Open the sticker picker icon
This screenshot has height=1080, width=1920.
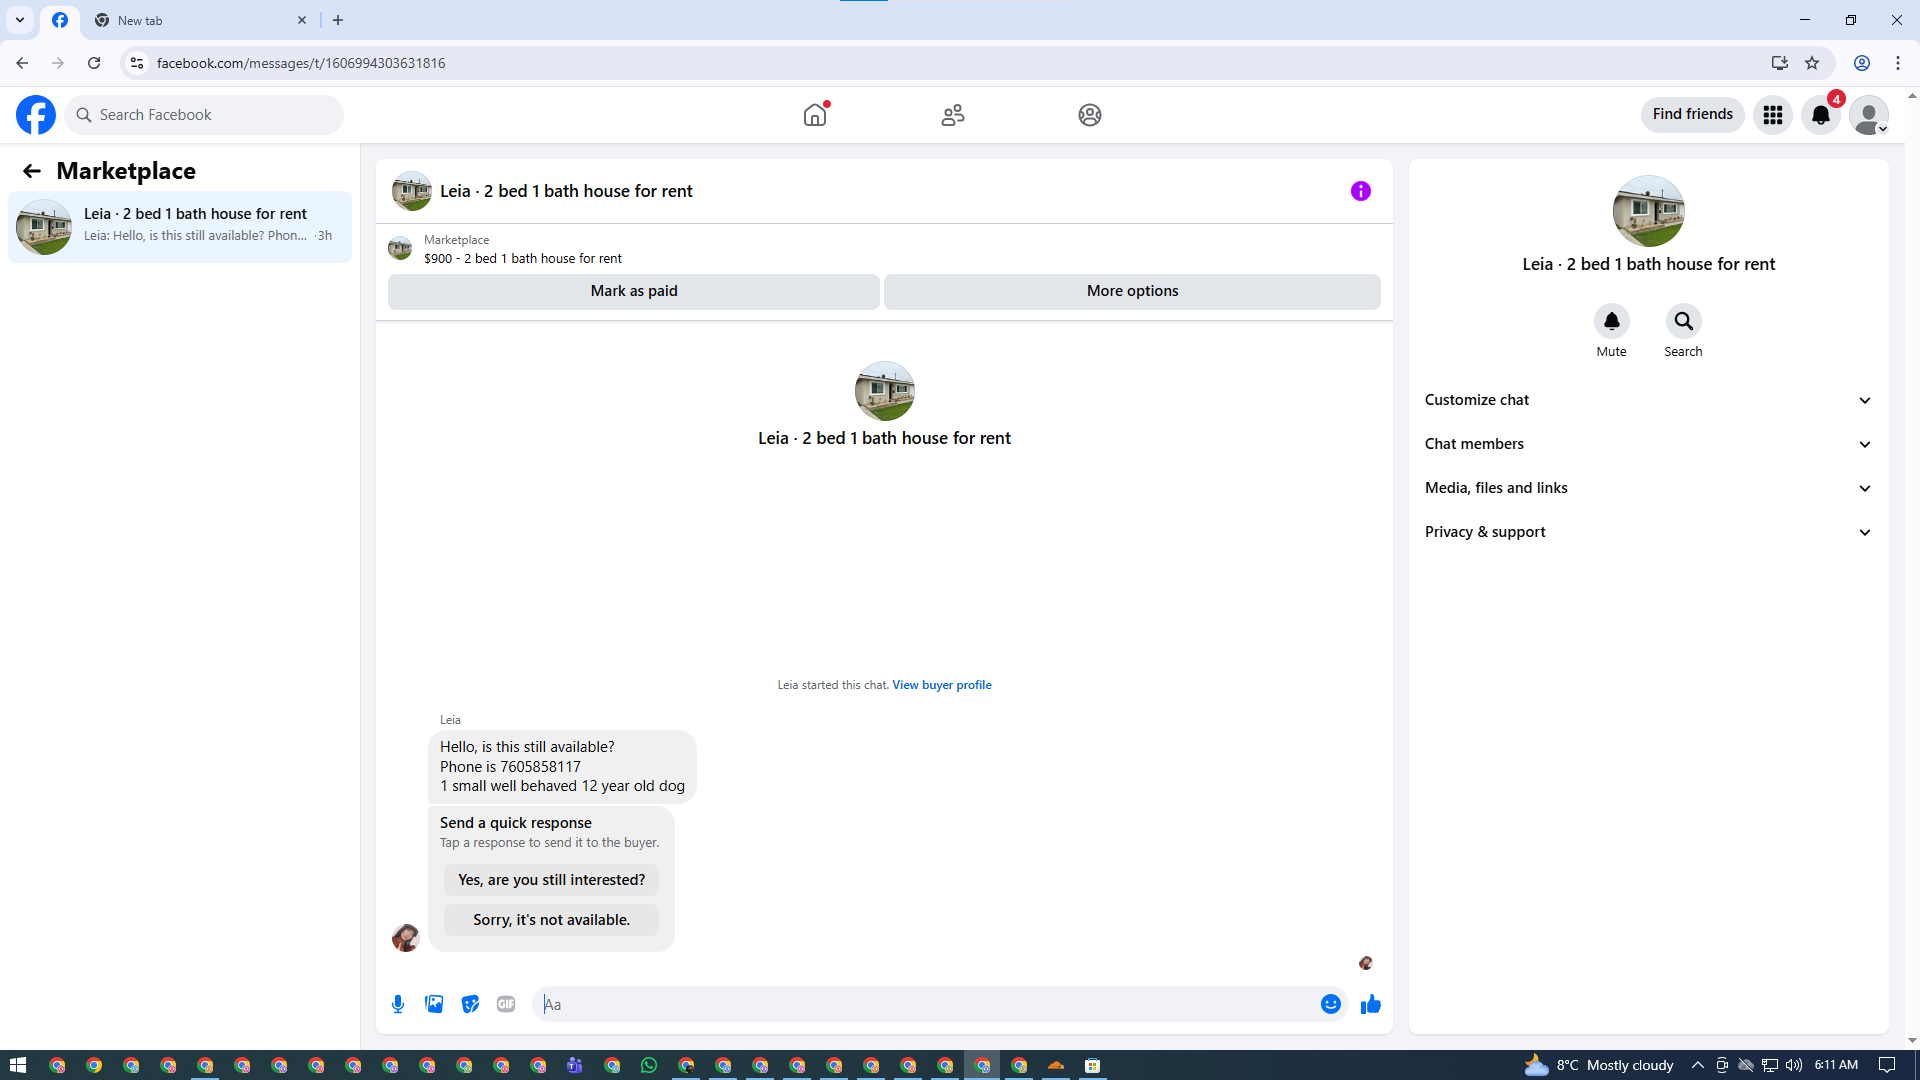[470, 1004]
